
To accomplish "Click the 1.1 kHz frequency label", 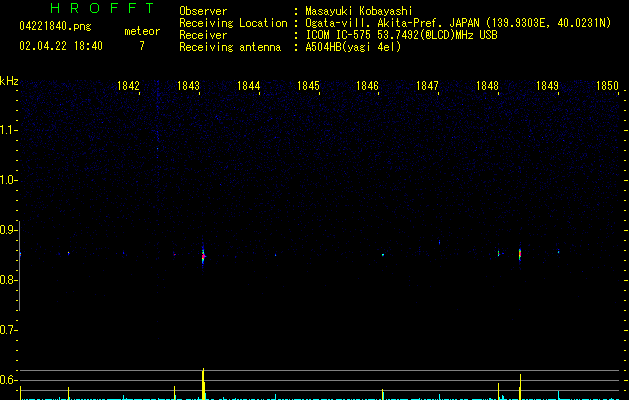I will click(7, 130).
